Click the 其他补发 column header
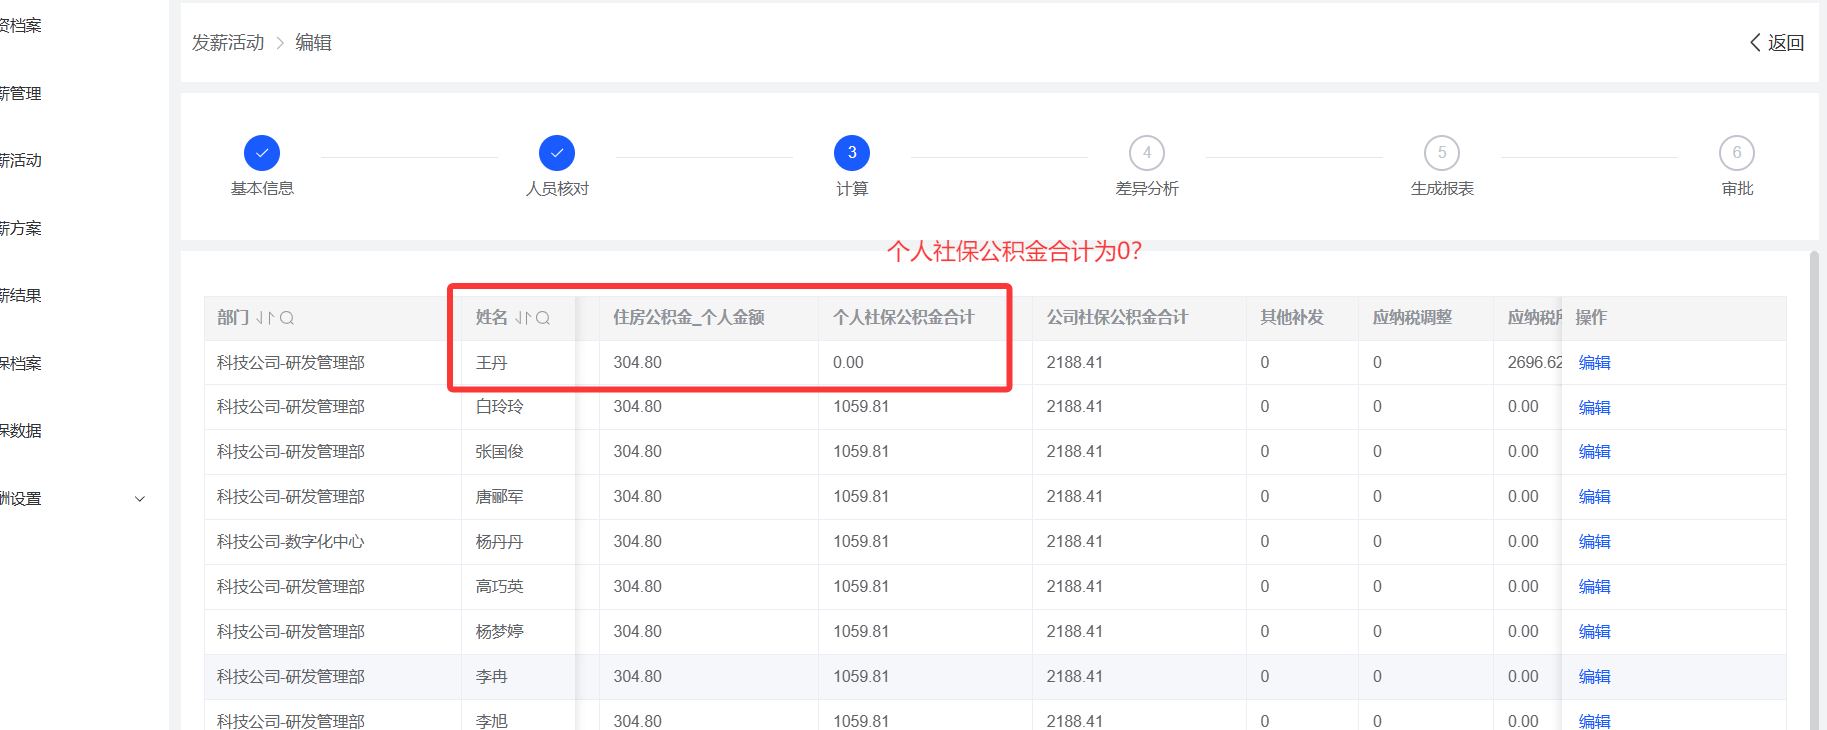 click(x=1292, y=318)
